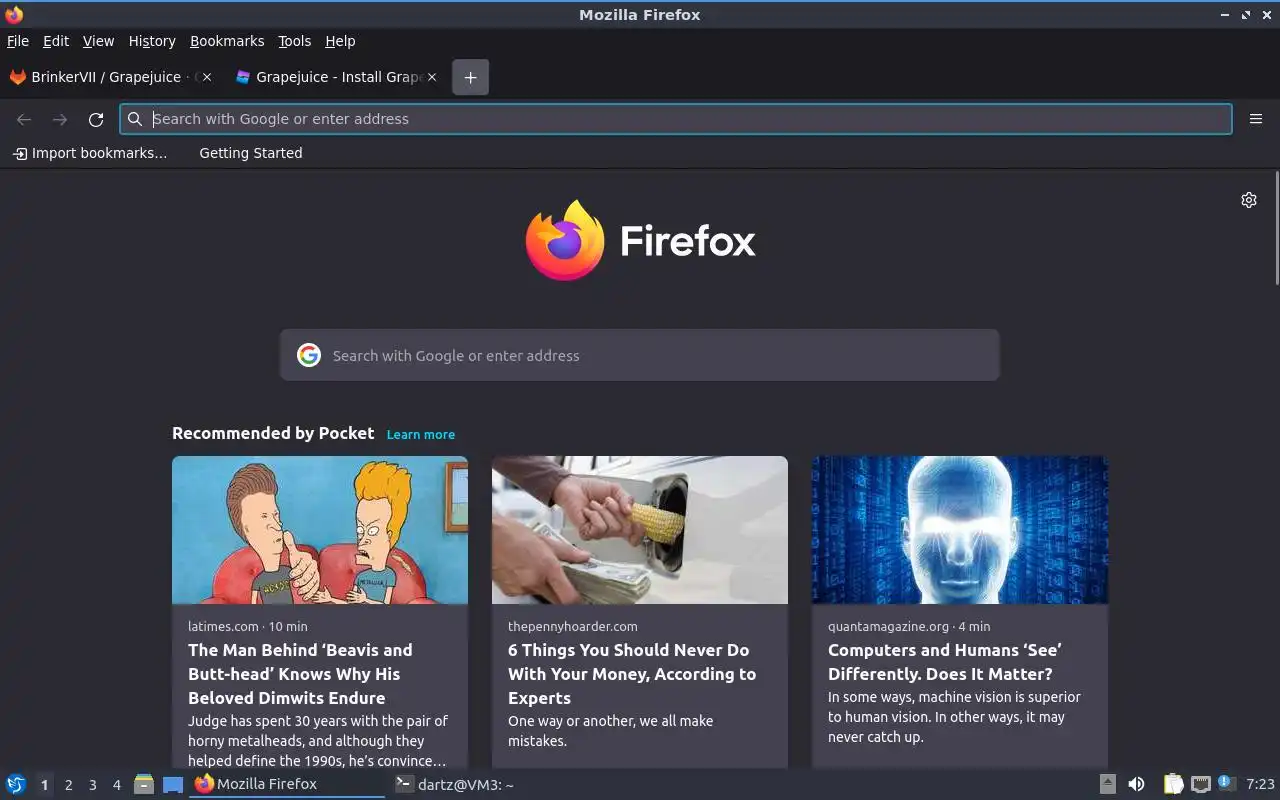Click the Beavis and Butt-head article thumbnail
Image resolution: width=1280 pixels, height=800 pixels.
320,530
